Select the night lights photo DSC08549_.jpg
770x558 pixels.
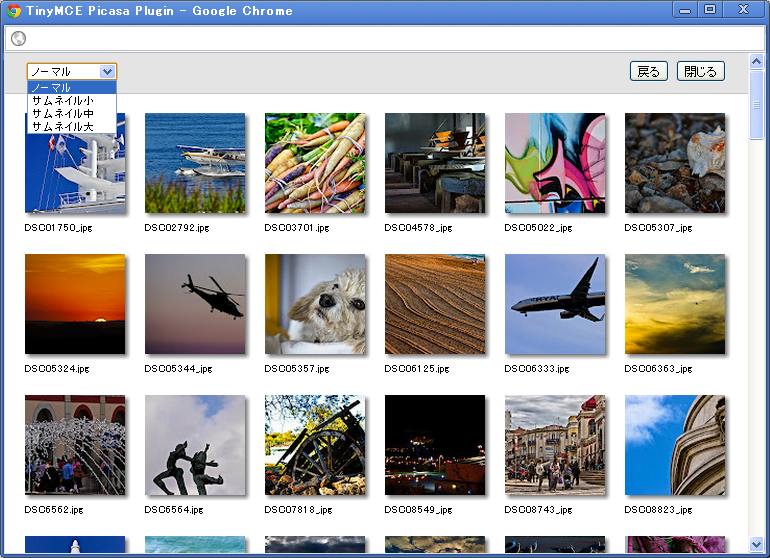[435, 445]
